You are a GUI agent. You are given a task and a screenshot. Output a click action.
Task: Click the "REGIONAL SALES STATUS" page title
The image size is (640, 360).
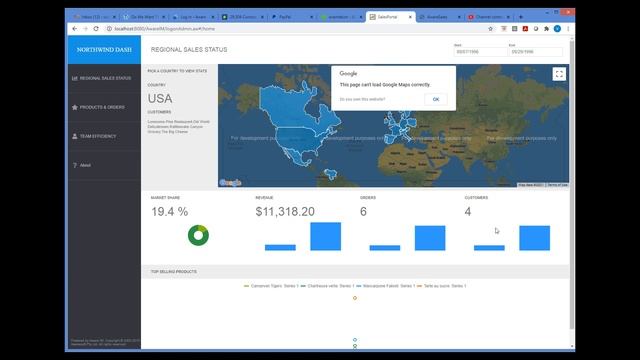pyautogui.click(x=189, y=49)
